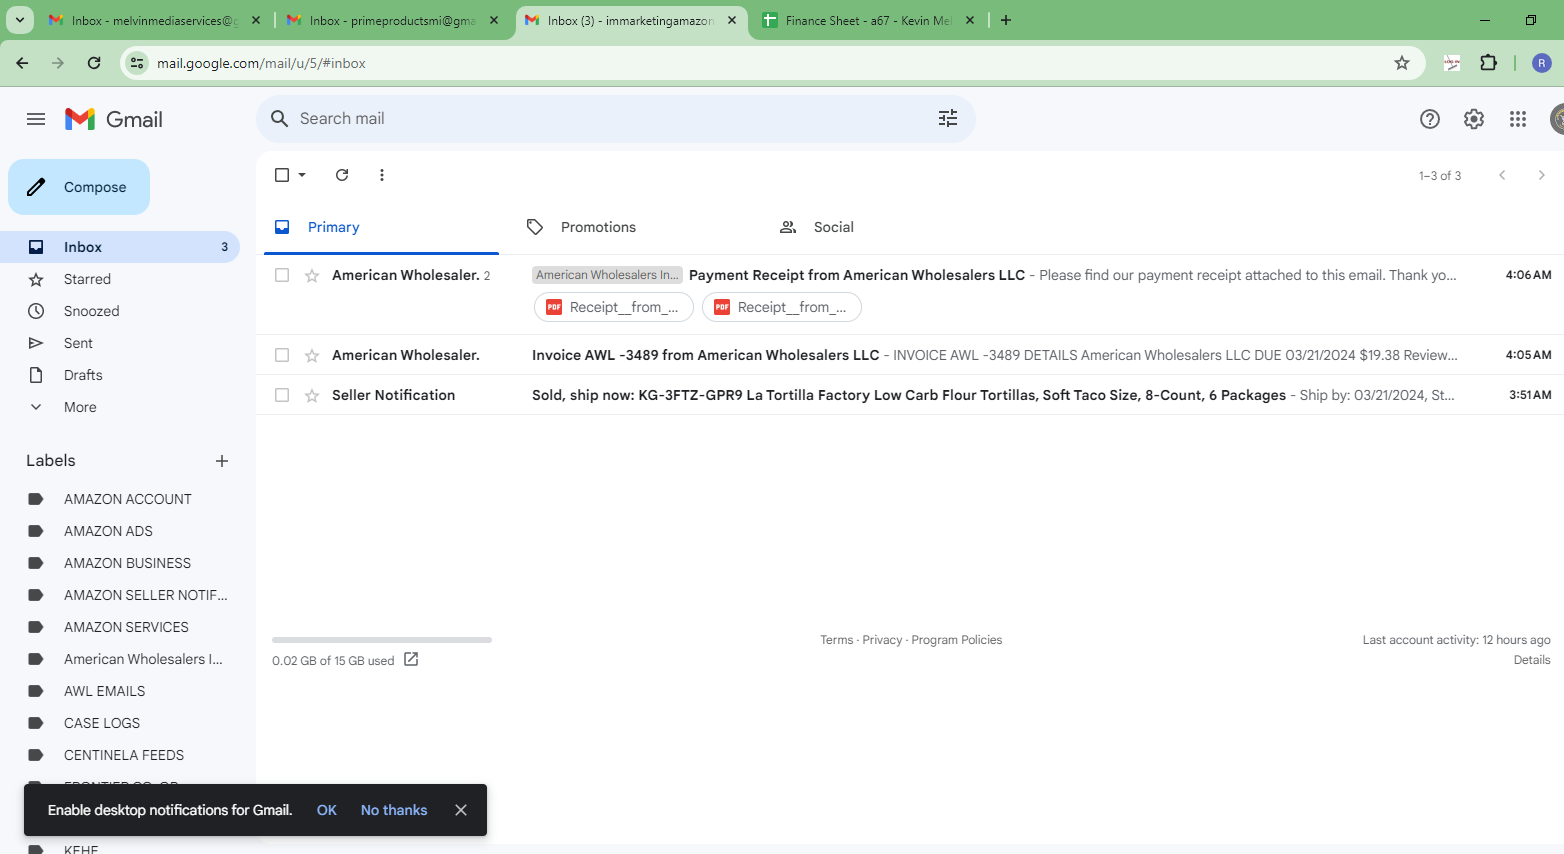
Task: Switch to the Social tab
Action: click(x=834, y=227)
